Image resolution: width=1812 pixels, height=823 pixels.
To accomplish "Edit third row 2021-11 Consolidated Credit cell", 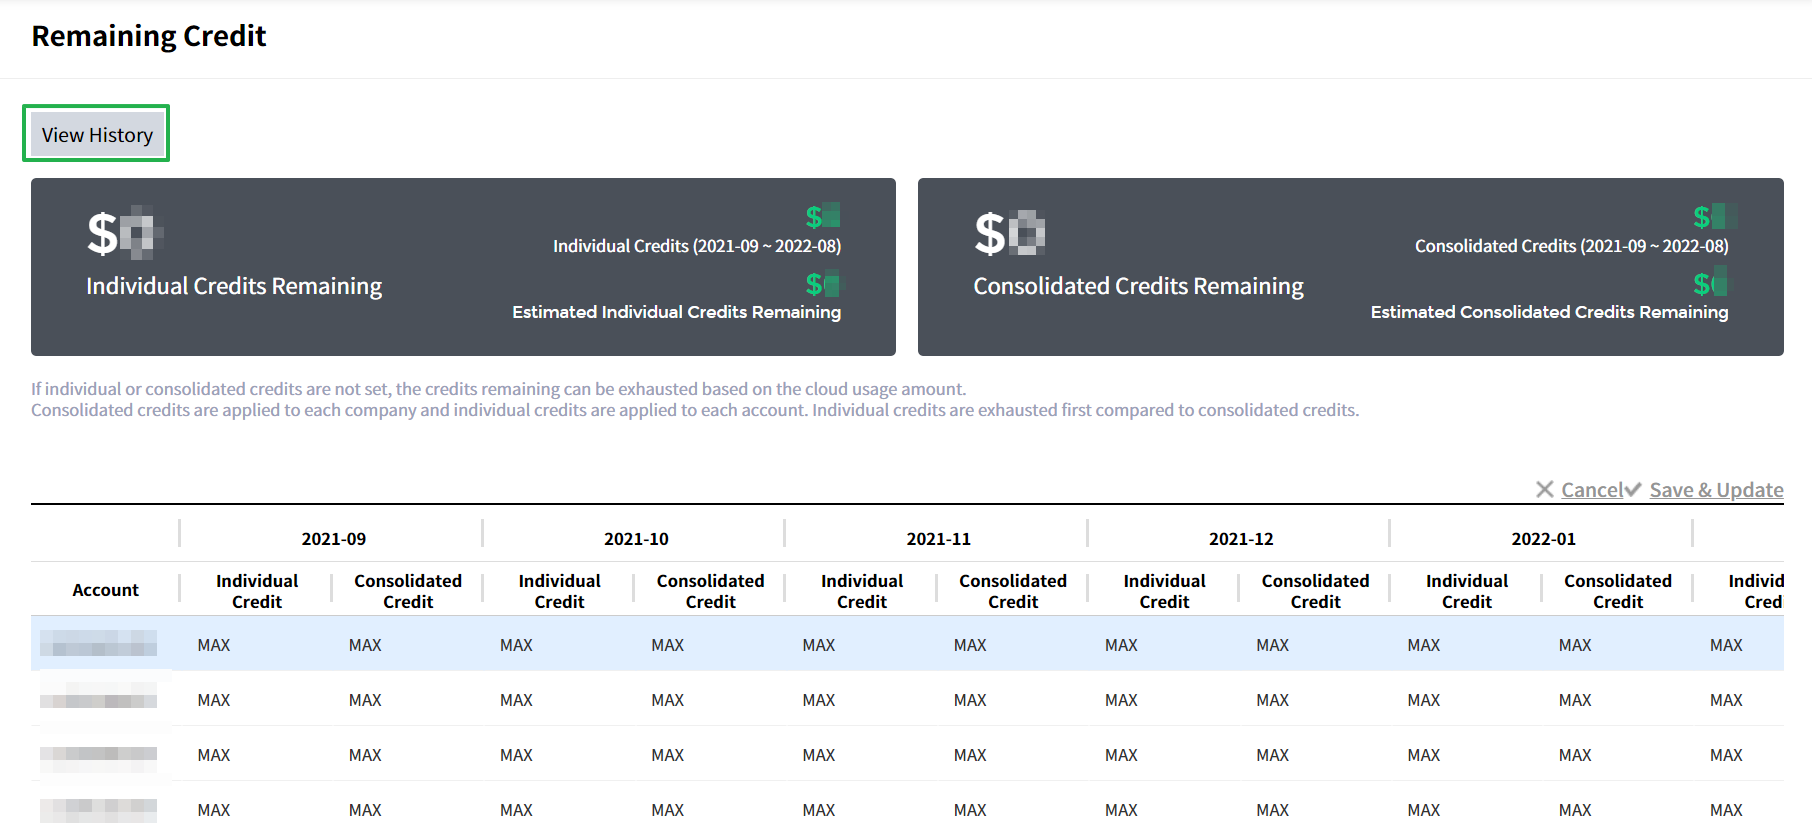I will (970, 755).
